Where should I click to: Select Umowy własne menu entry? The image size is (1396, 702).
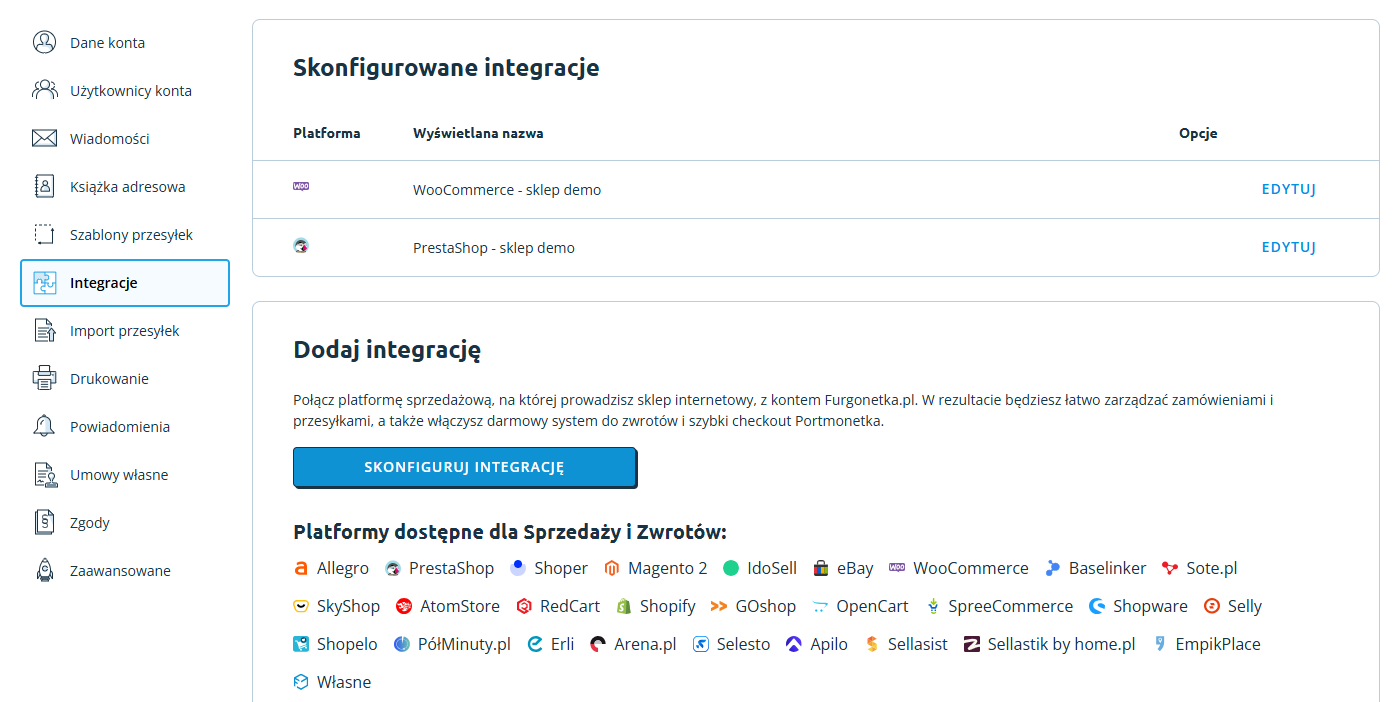118,475
